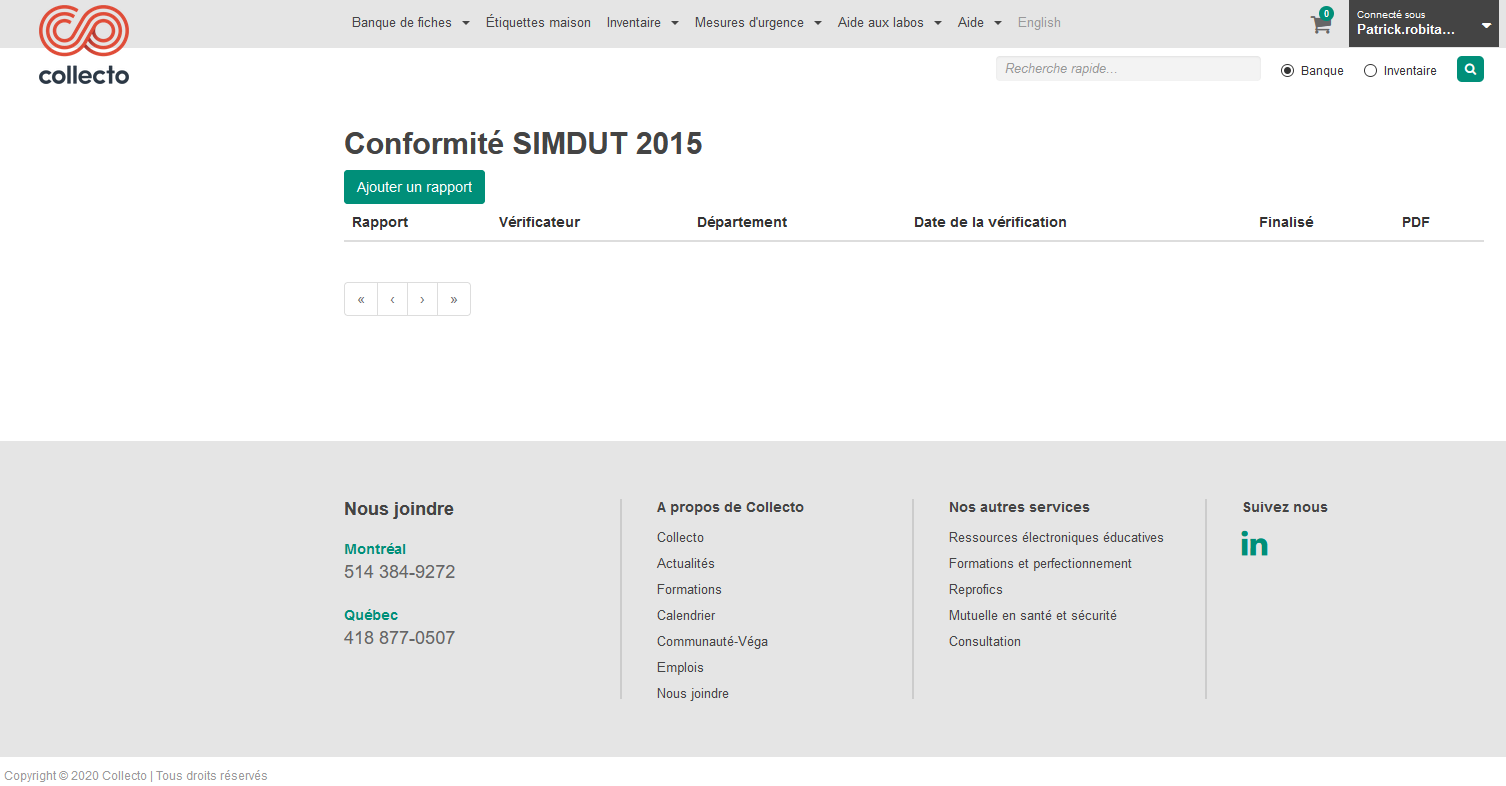Open the shopping cart icon
The image size is (1506, 786).
[x=1321, y=25]
